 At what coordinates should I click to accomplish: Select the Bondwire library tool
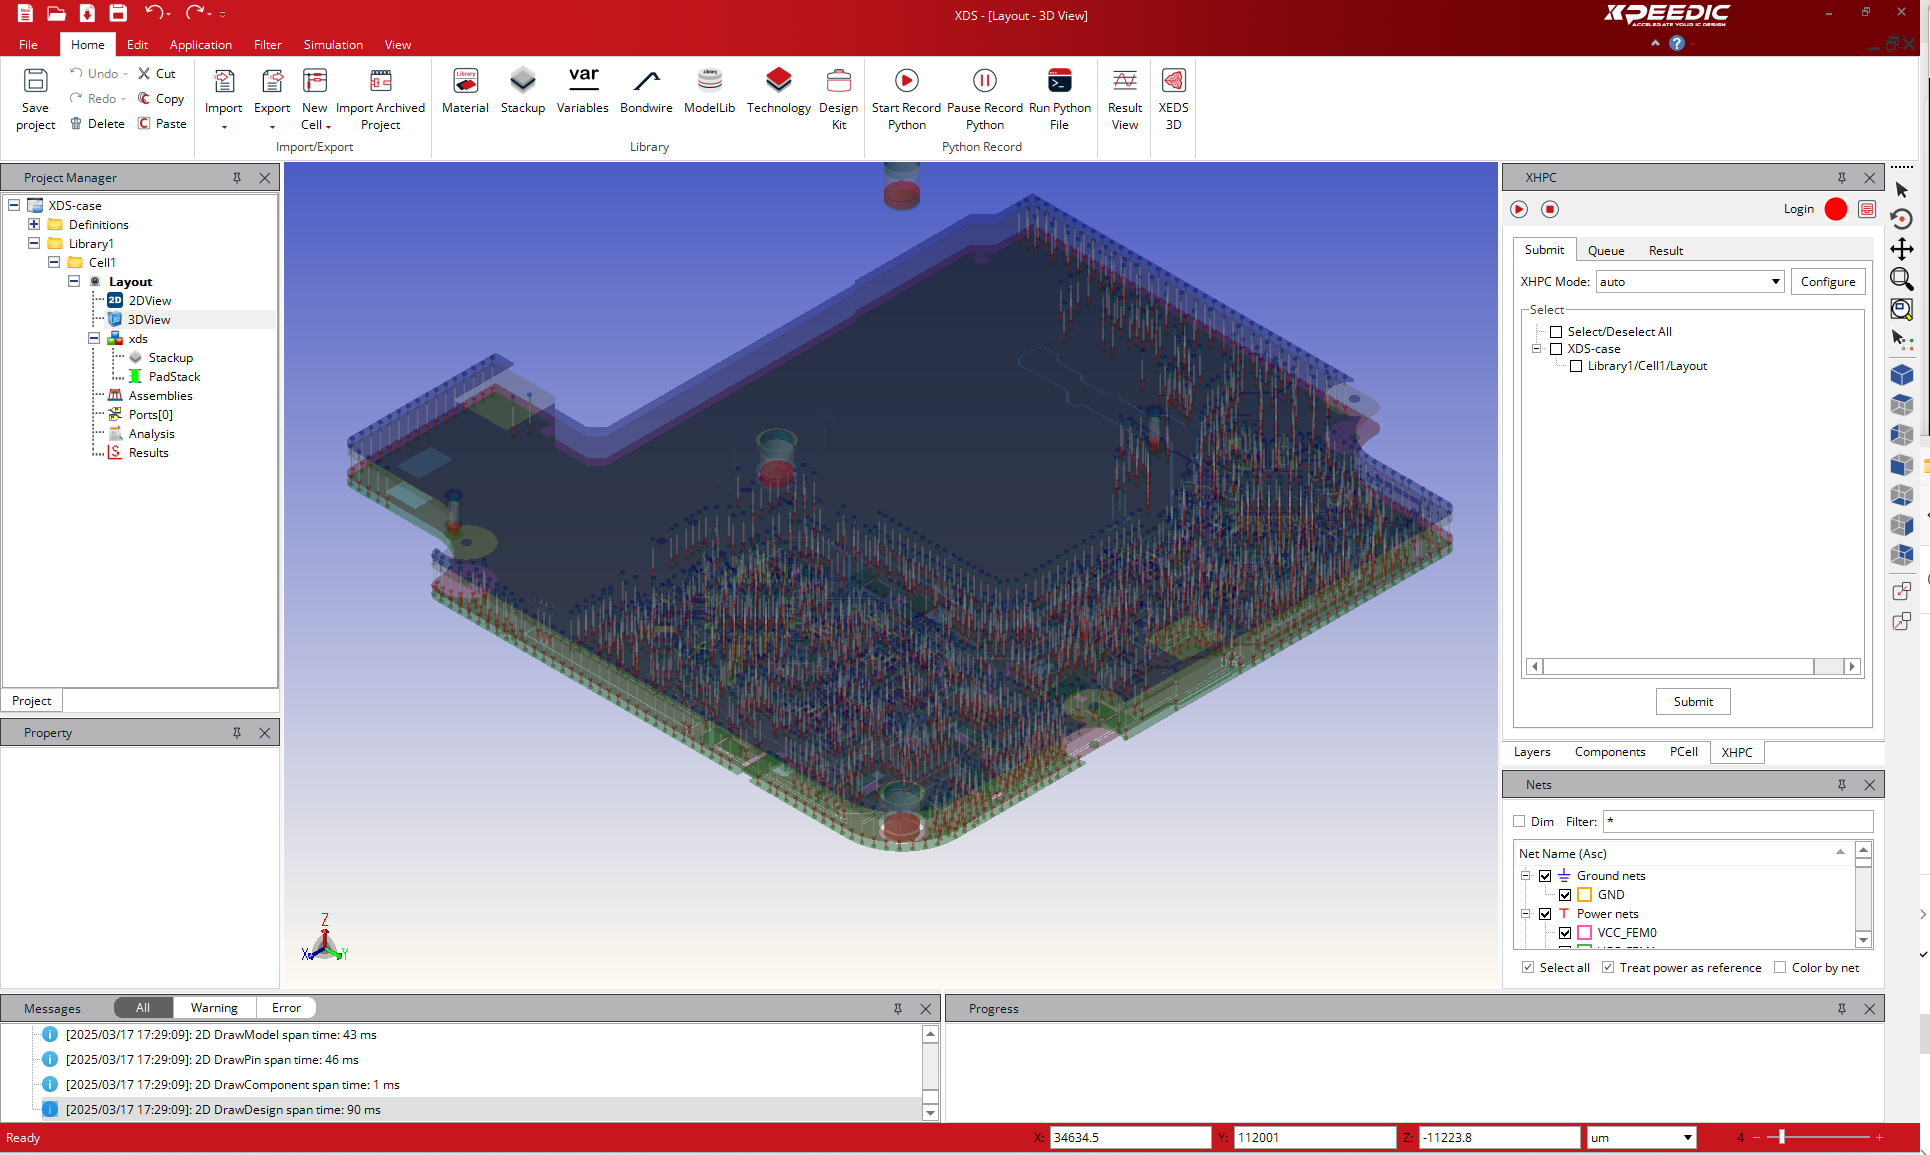tap(646, 91)
